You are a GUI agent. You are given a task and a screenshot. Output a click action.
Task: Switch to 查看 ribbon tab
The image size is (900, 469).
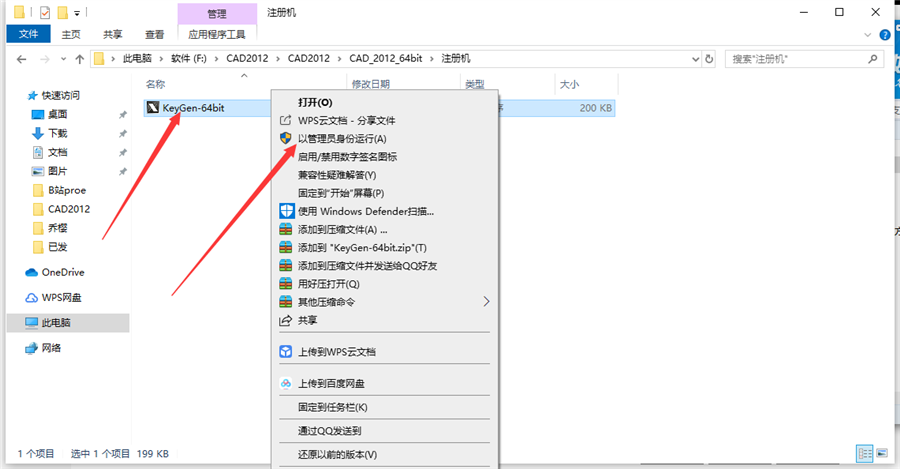pos(154,34)
